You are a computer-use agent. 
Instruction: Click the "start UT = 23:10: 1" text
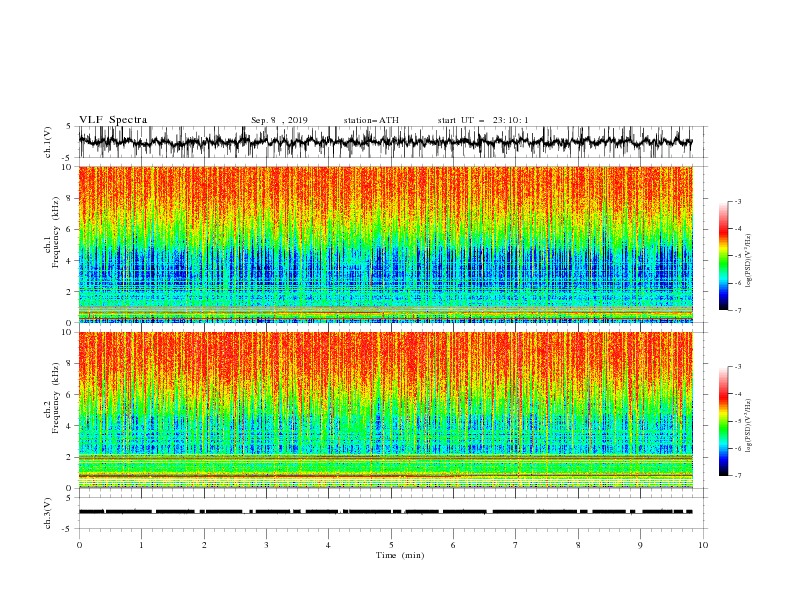pos(483,120)
